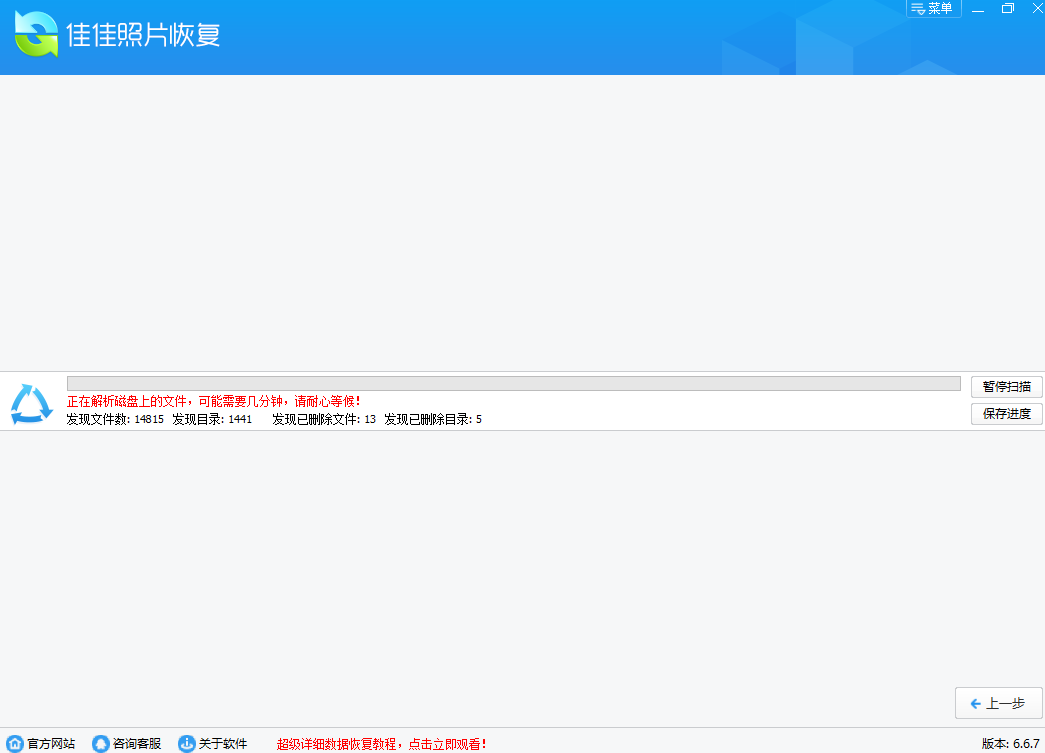Screen dimensions: 1045x753
Task: Save scan progress via 保存进度
Action: tap(1006, 414)
